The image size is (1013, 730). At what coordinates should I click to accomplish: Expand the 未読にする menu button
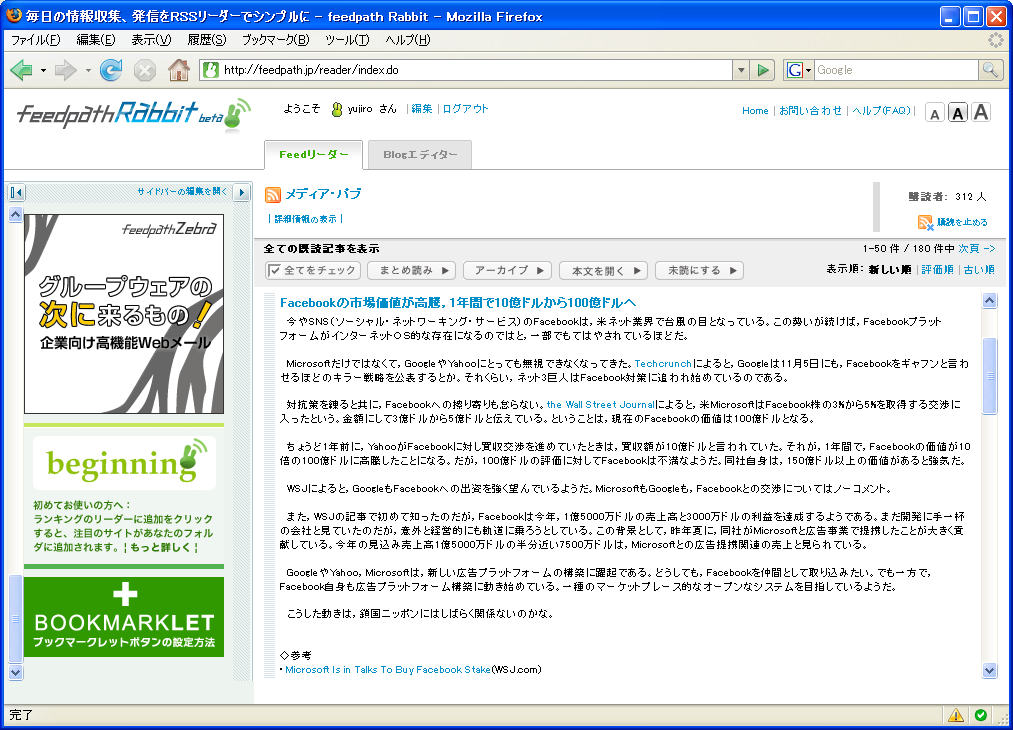point(699,270)
